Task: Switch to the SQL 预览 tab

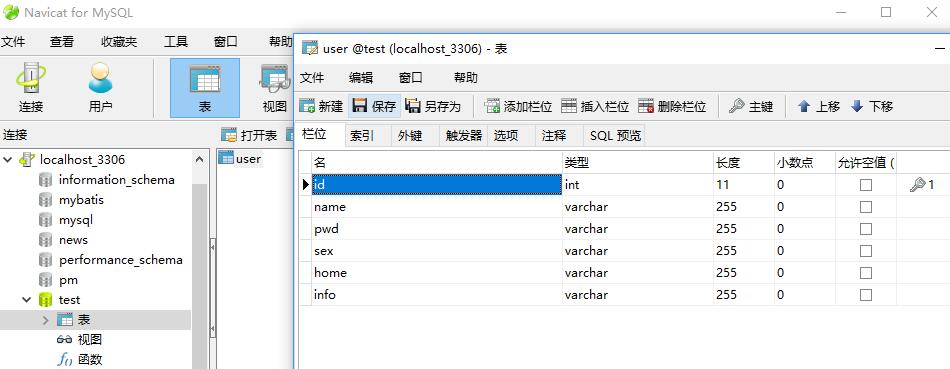Action: [x=615, y=136]
